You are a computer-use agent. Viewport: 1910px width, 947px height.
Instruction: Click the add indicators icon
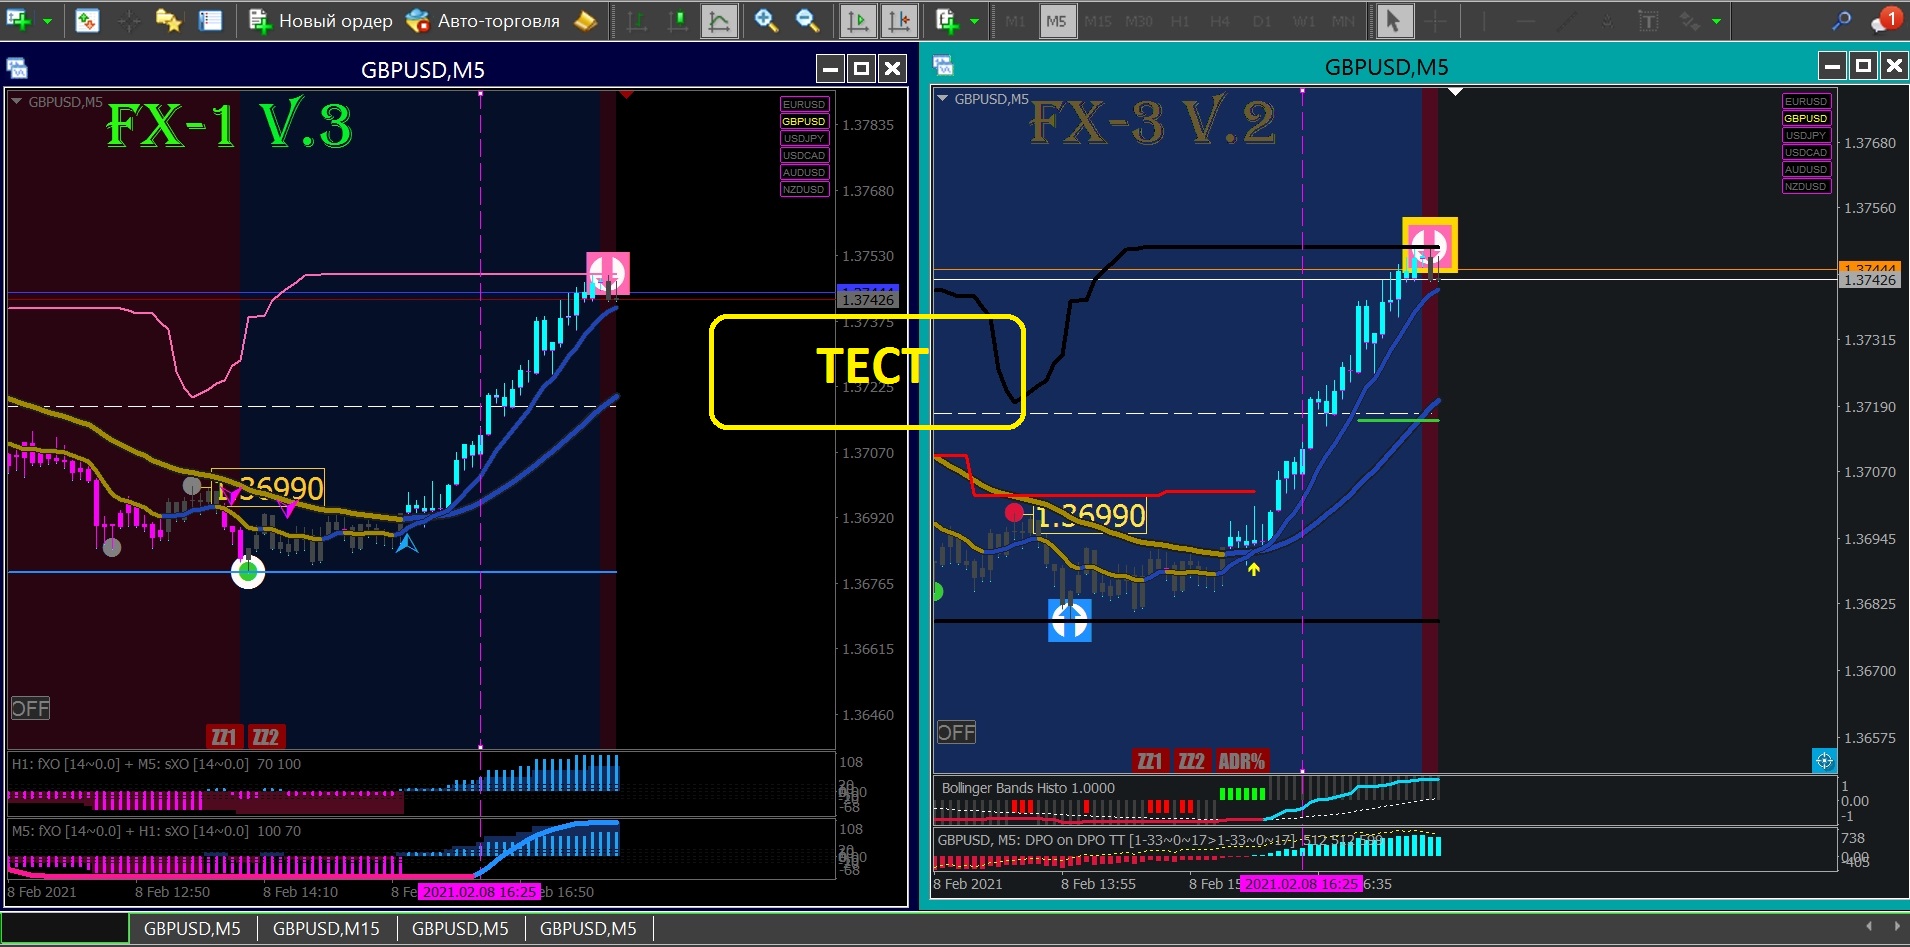point(947,20)
